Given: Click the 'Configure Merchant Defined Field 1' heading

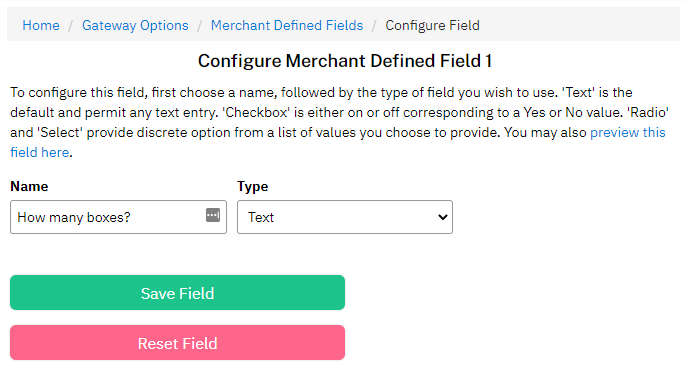Looking at the screenshot, I should coord(345,61).
